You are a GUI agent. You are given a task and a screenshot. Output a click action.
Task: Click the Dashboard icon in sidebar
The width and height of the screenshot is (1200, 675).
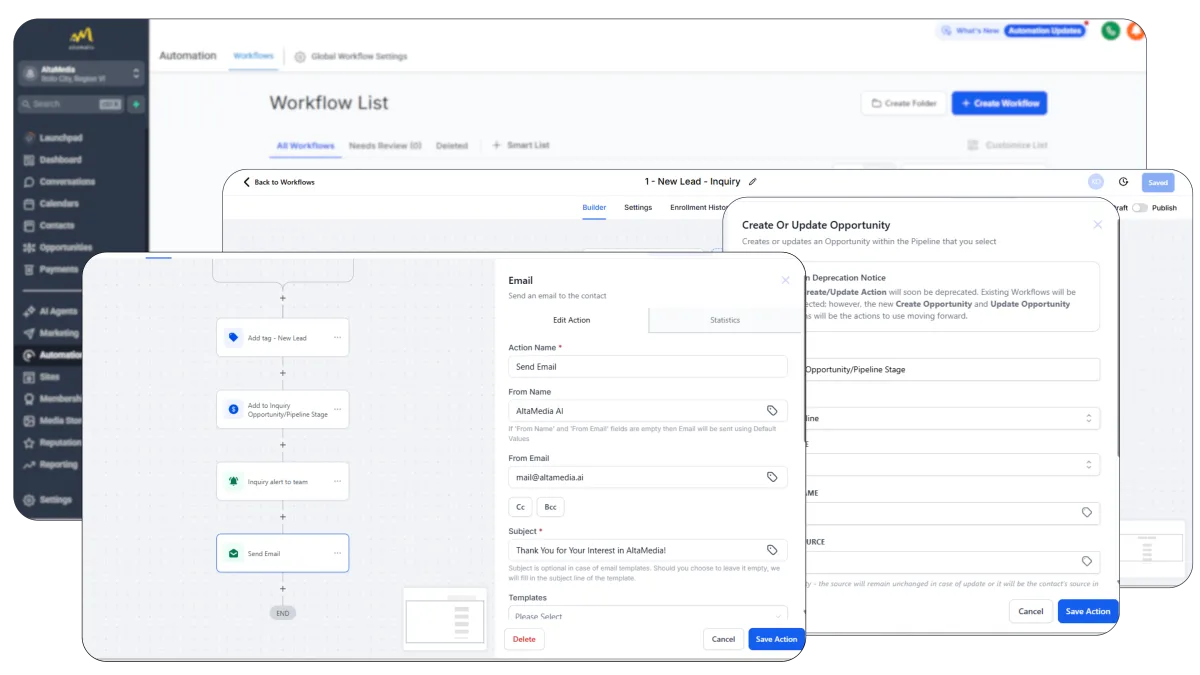point(30,160)
